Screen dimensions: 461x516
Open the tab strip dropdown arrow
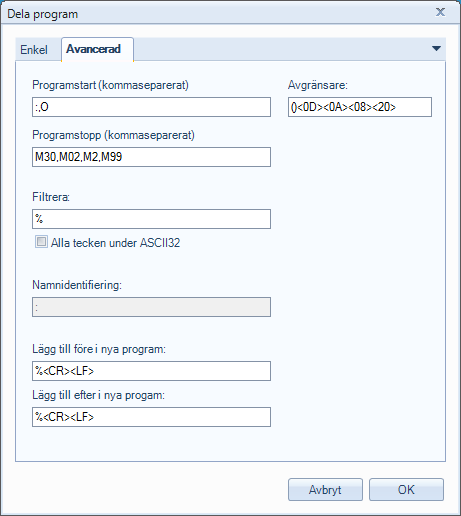(436, 49)
